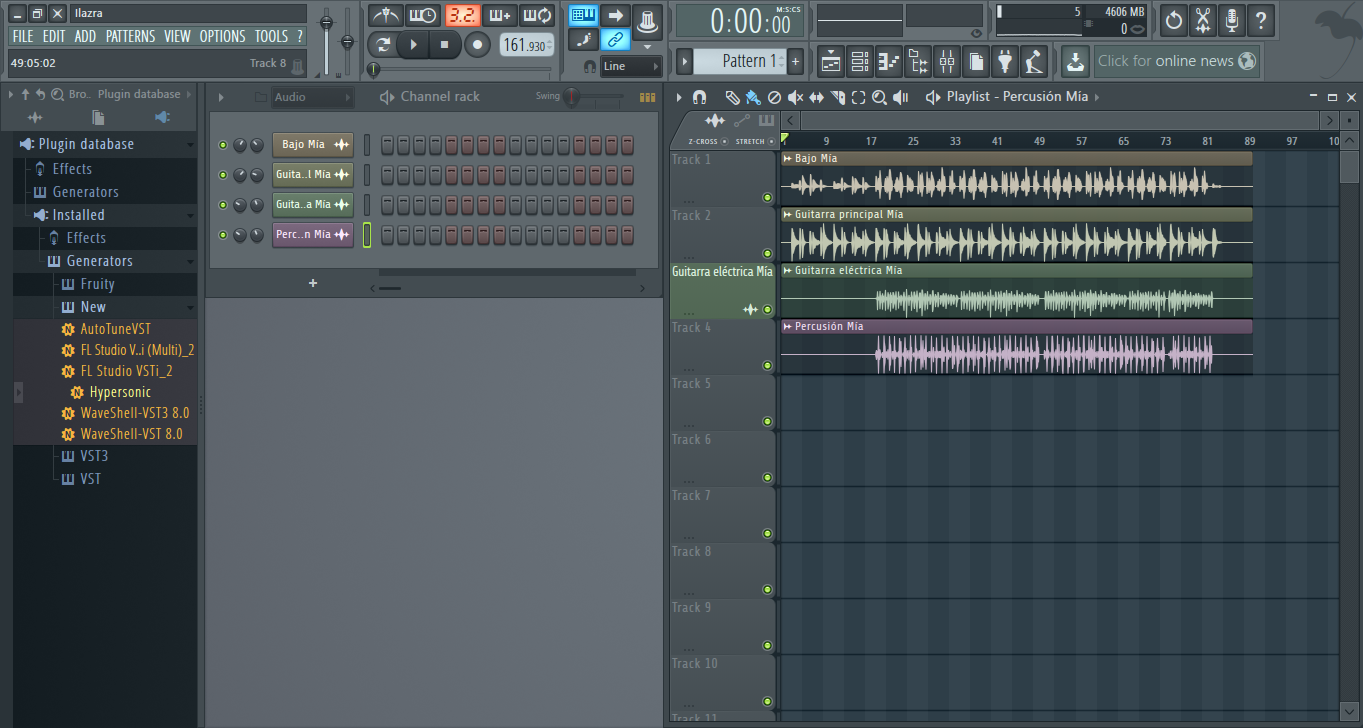The height and width of the screenshot is (728, 1363).
Task: Add a new pattern with the plus button
Action: pyautogui.click(x=796, y=61)
